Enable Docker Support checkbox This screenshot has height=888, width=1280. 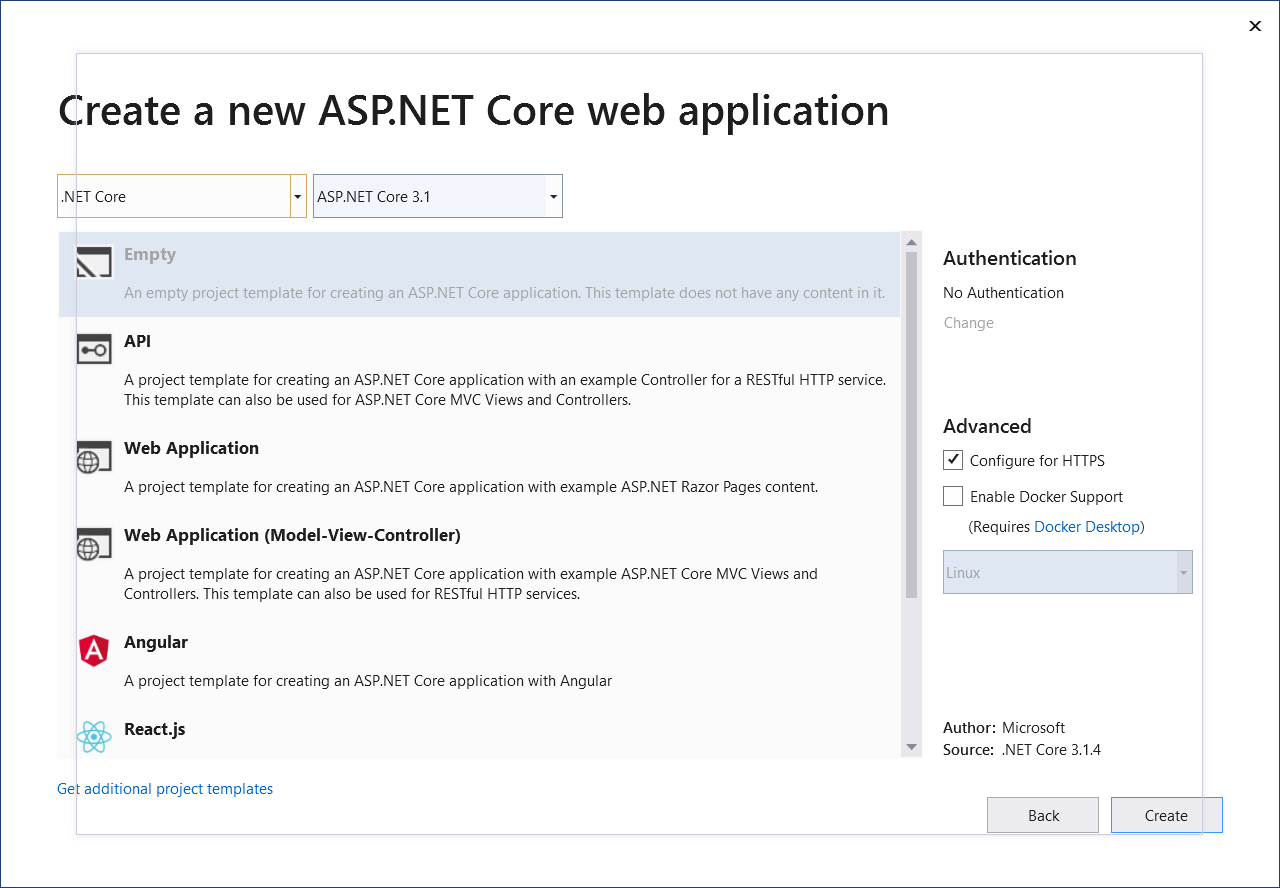coord(953,496)
